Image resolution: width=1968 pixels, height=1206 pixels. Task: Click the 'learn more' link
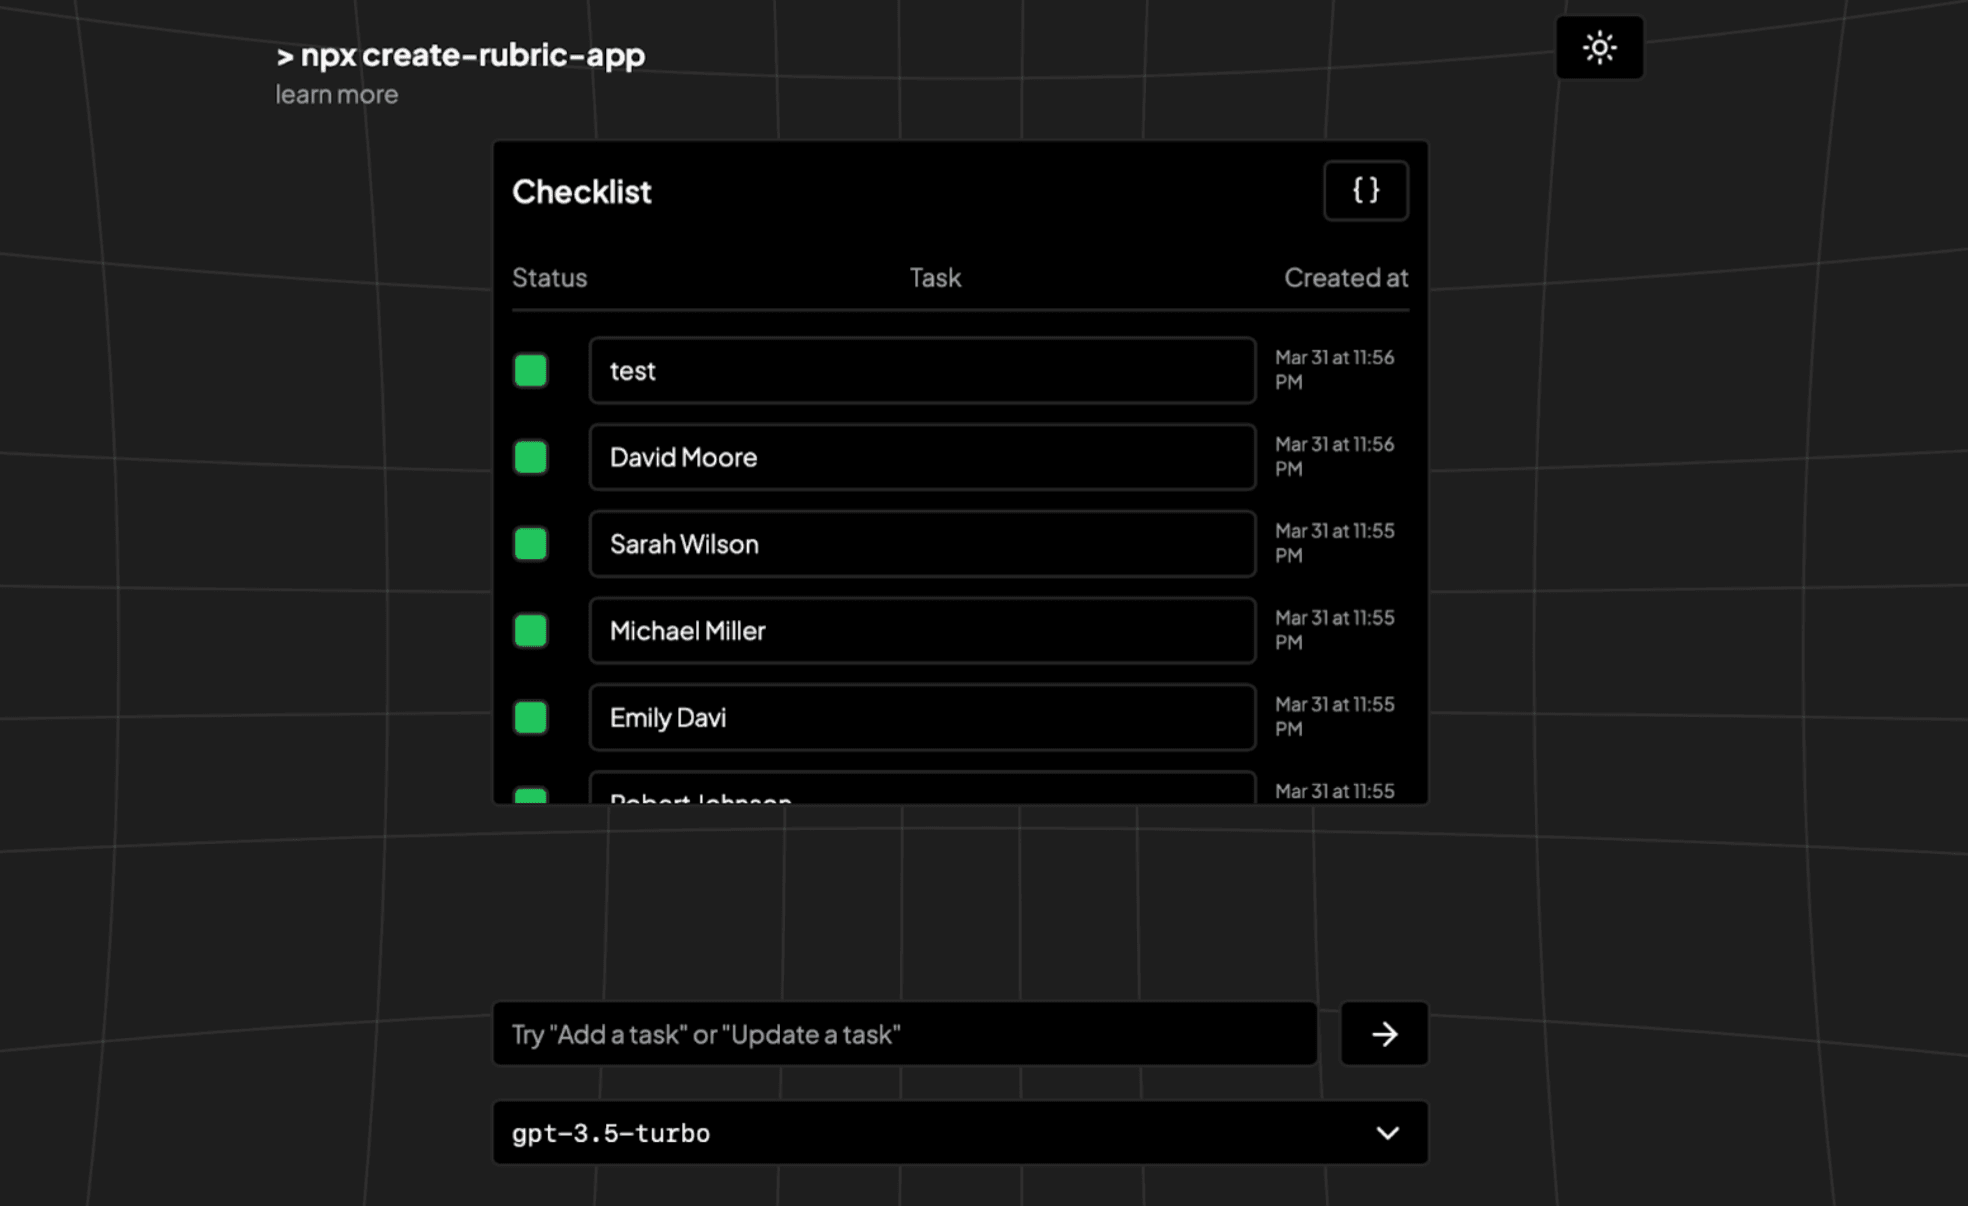[337, 94]
